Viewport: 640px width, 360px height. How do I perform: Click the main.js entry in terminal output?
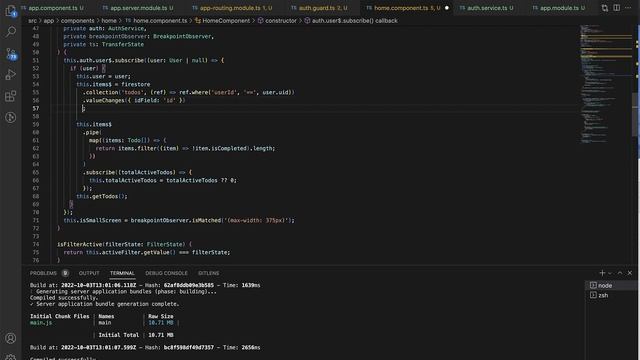pos(41,322)
